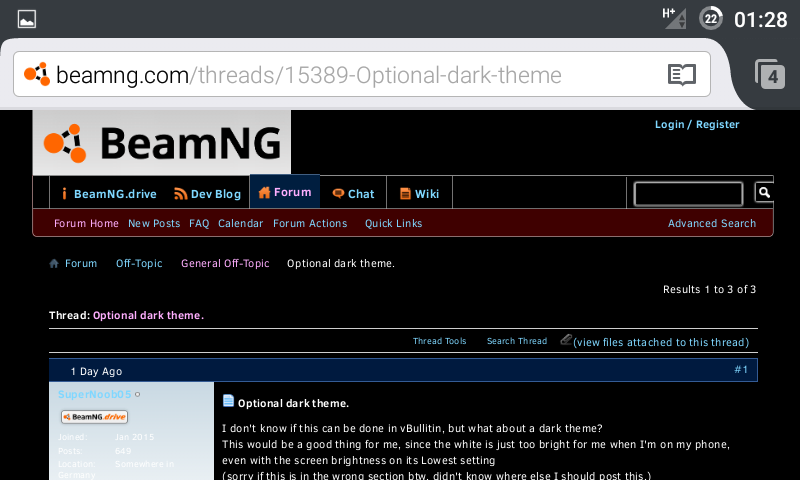800x480 pixels.
Task: Open the Calendar link
Action: [240, 223]
